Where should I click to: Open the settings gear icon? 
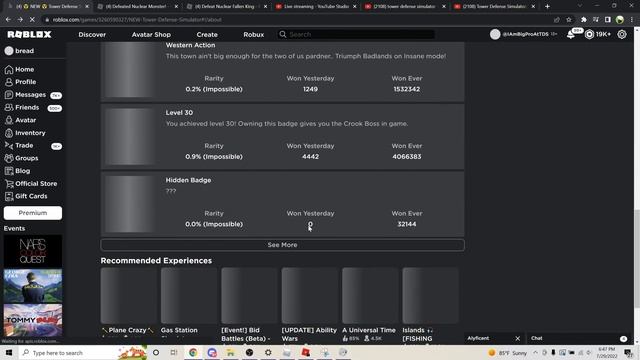(x=622, y=35)
